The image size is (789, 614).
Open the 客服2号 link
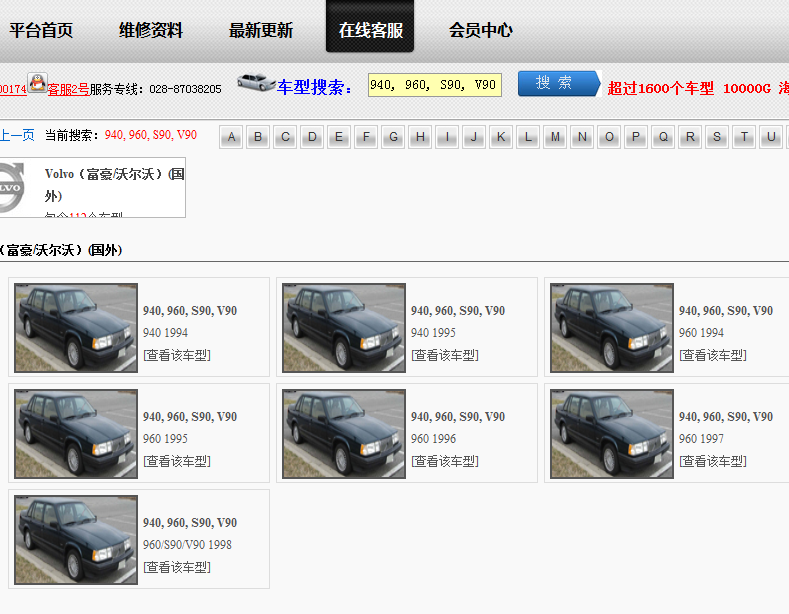(x=68, y=90)
